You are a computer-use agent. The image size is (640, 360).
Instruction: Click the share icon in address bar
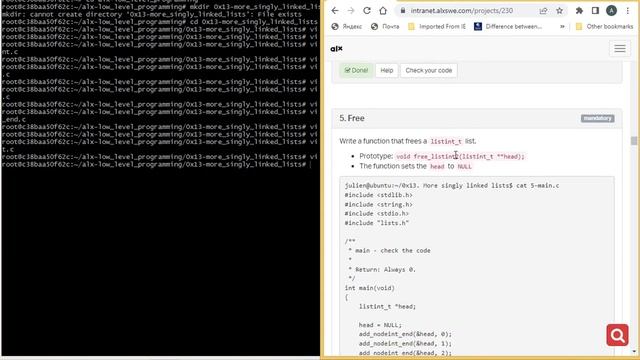[x=543, y=11]
